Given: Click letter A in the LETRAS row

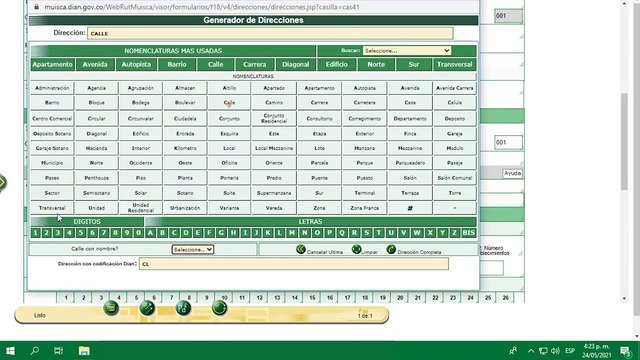Looking at the screenshot, I should 151,233.
